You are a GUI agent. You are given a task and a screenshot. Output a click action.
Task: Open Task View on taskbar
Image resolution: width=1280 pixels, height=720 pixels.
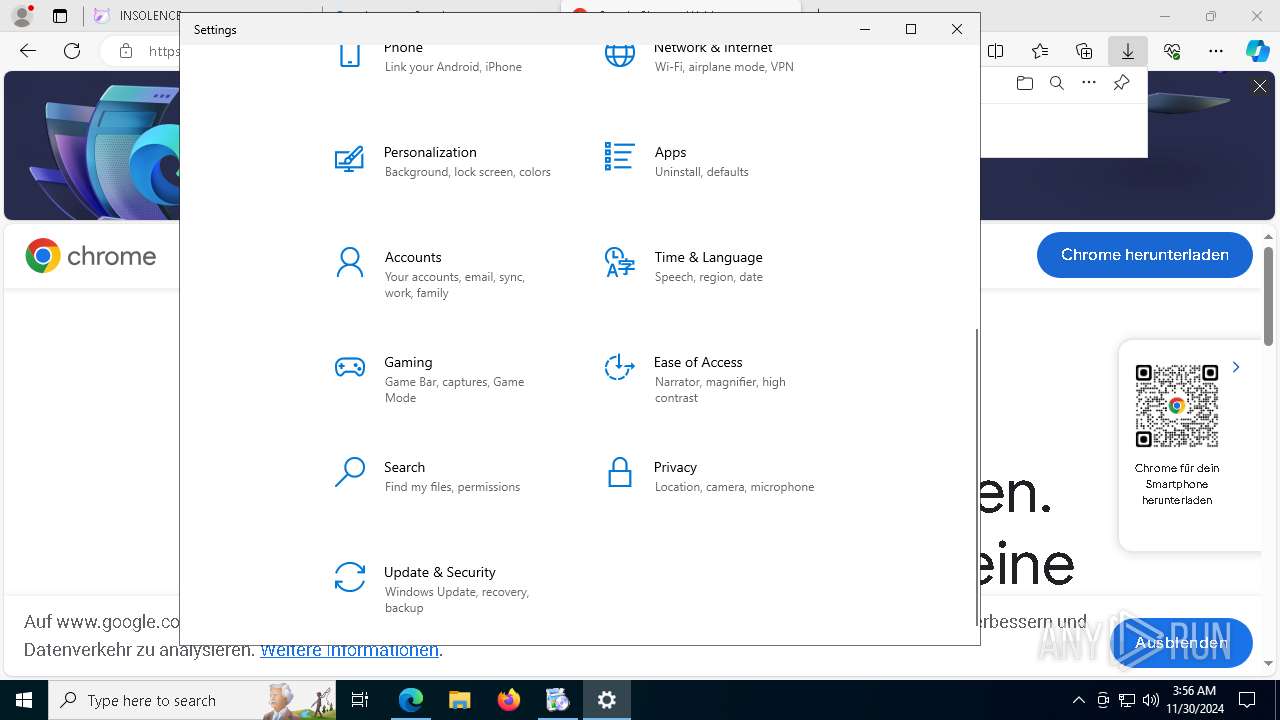tap(360, 700)
